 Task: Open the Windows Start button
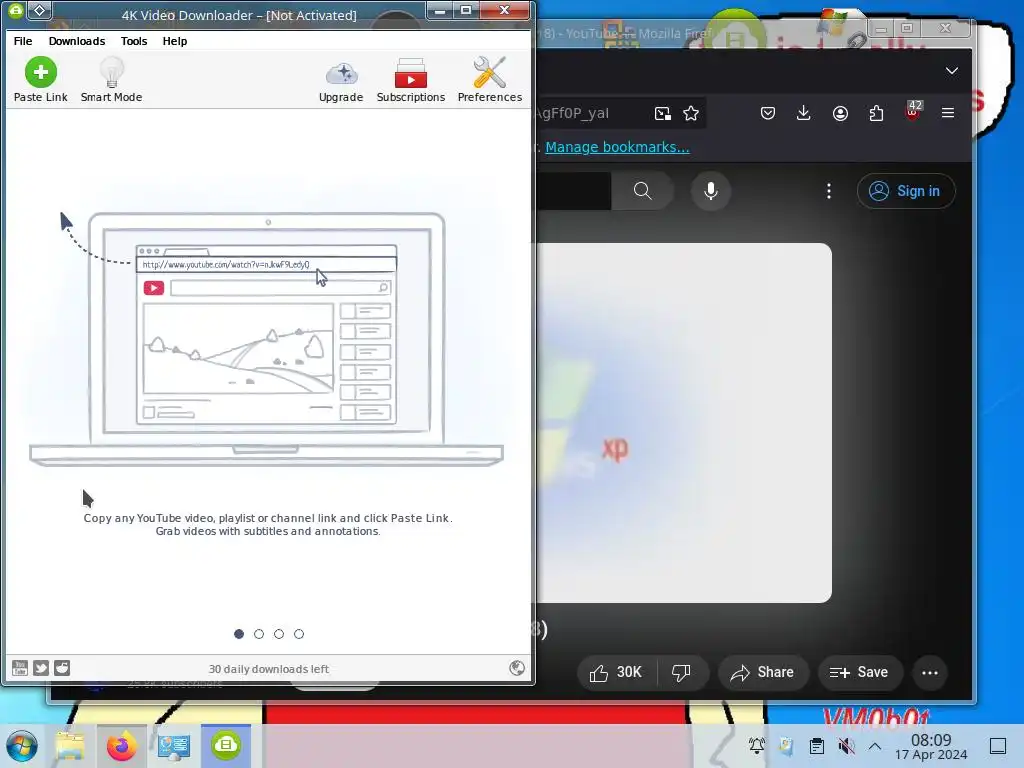pyautogui.click(x=22, y=746)
